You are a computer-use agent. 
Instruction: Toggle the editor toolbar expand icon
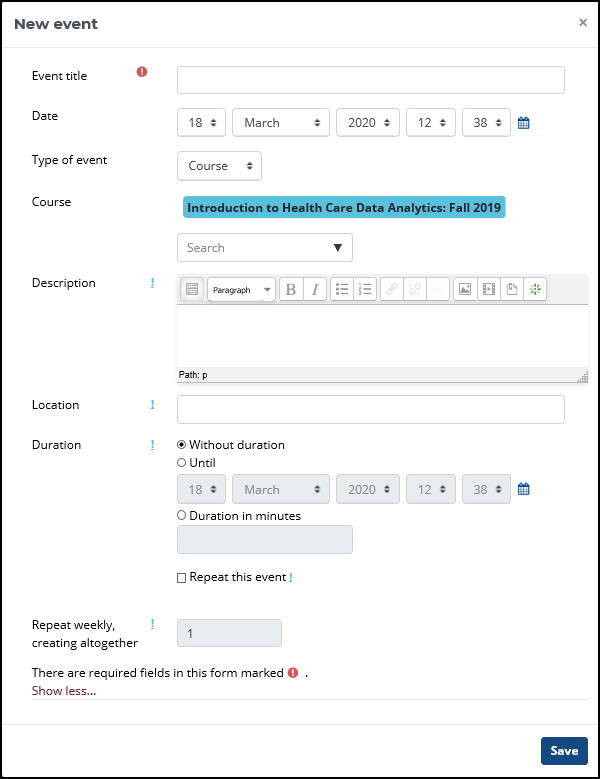(x=192, y=290)
